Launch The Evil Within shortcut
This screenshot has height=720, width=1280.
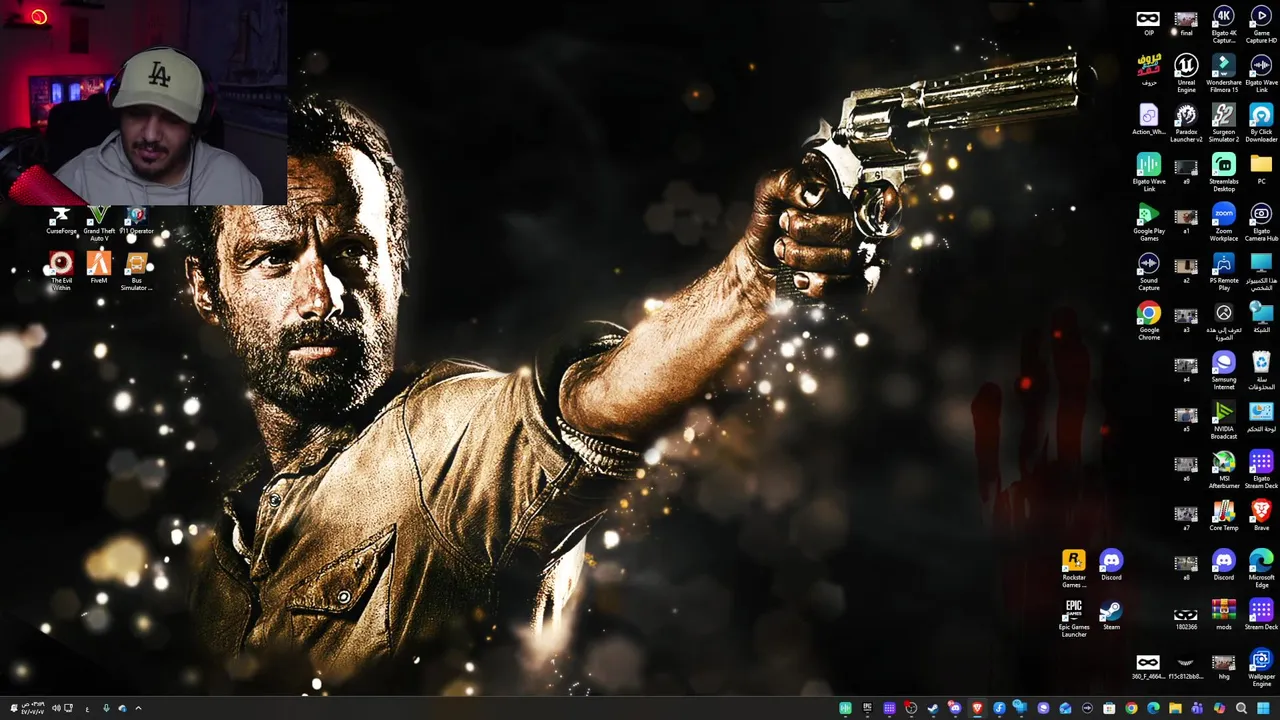(x=61, y=271)
